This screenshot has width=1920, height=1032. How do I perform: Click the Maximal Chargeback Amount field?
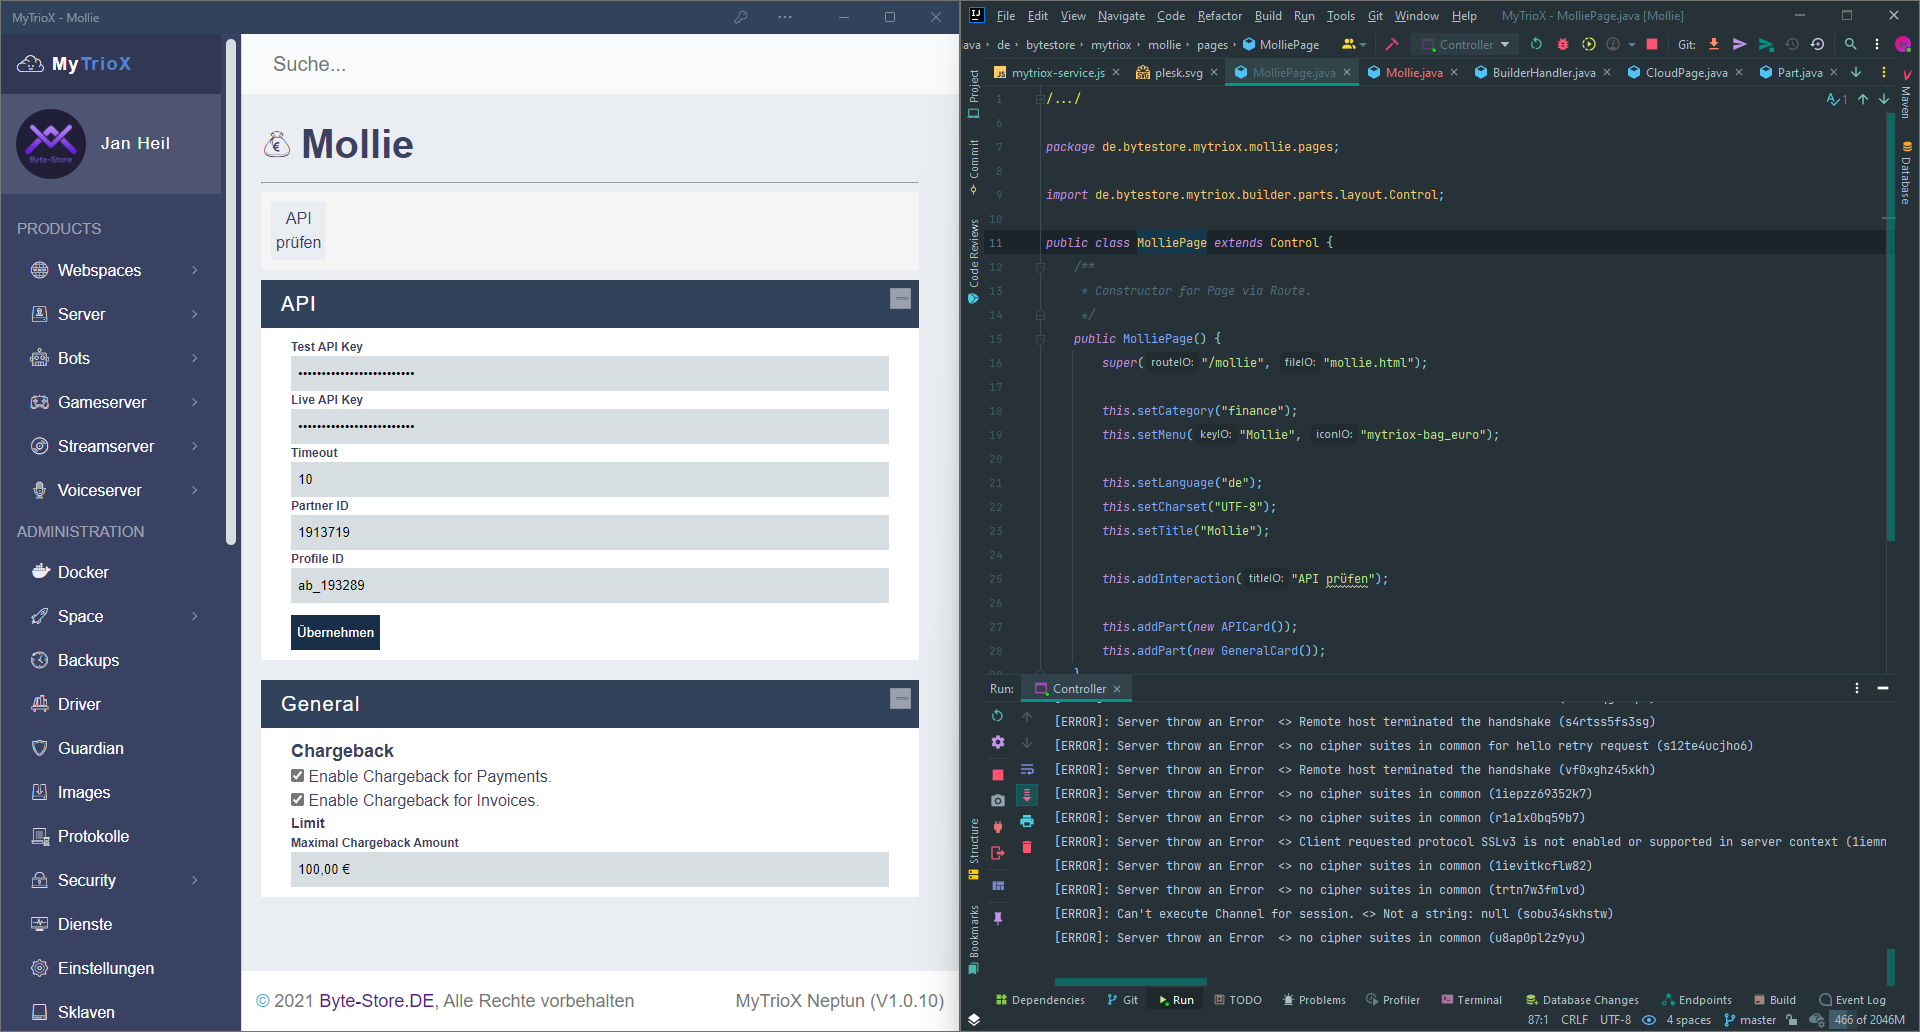[590, 869]
